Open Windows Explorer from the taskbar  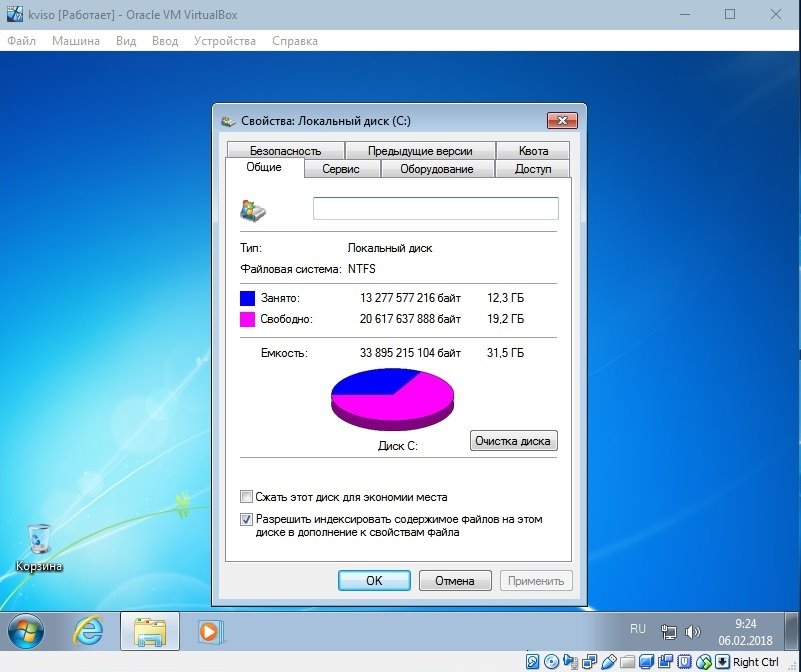point(150,632)
